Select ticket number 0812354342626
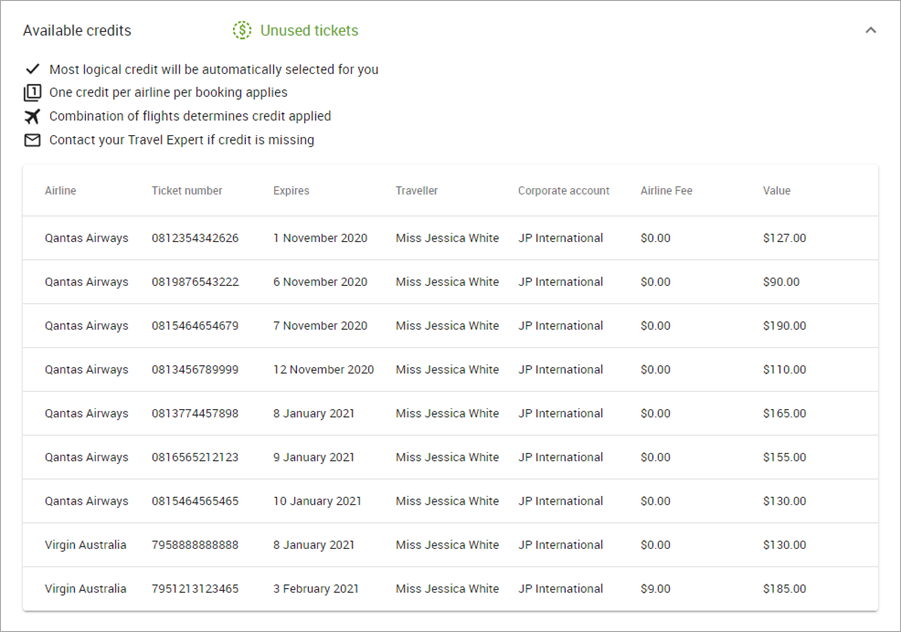Image resolution: width=901 pixels, height=632 pixels. [x=195, y=238]
